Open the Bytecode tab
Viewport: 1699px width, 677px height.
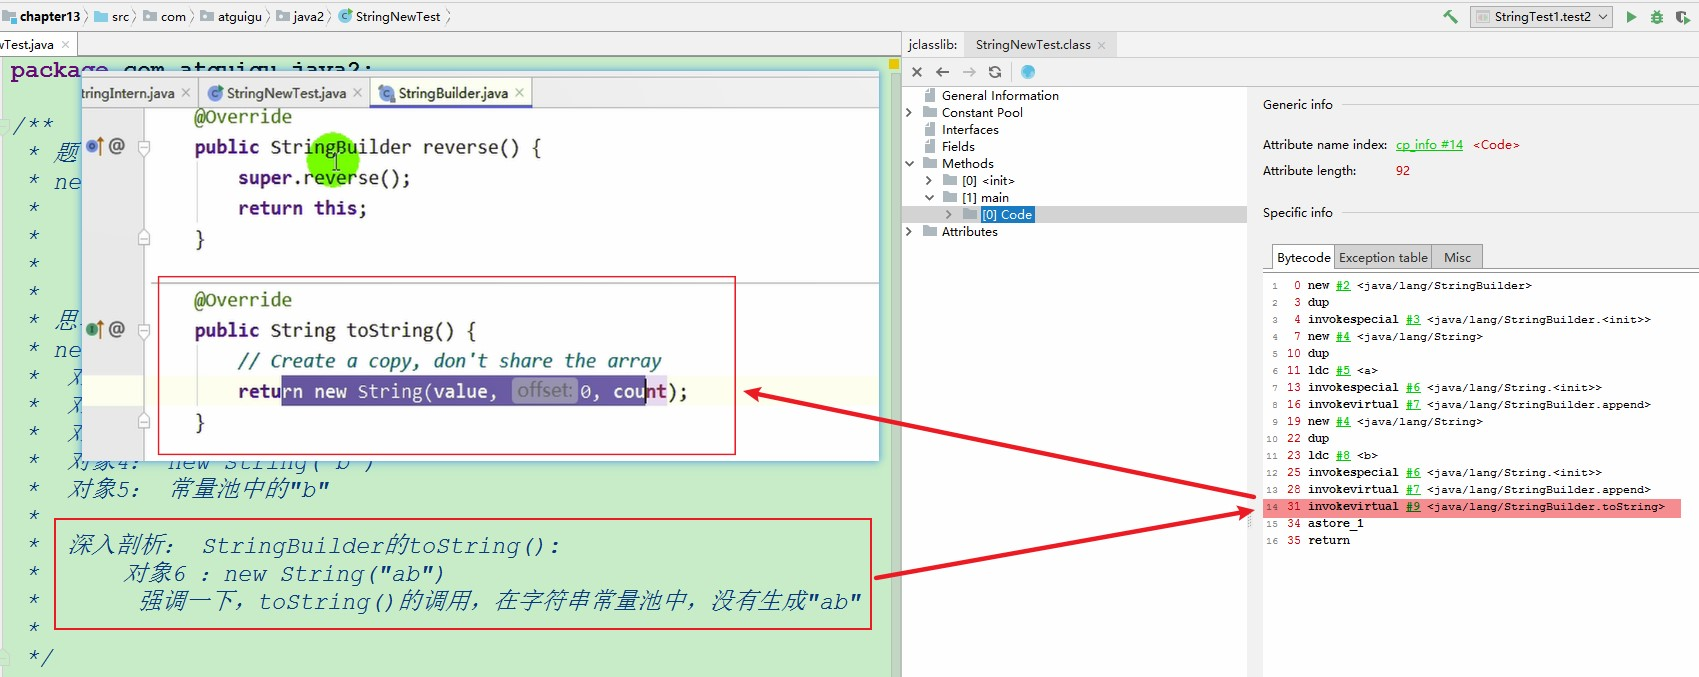[x=1304, y=257]
